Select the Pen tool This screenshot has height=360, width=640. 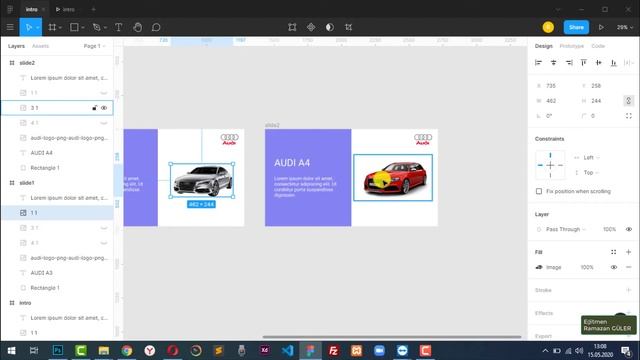point(96,27)
